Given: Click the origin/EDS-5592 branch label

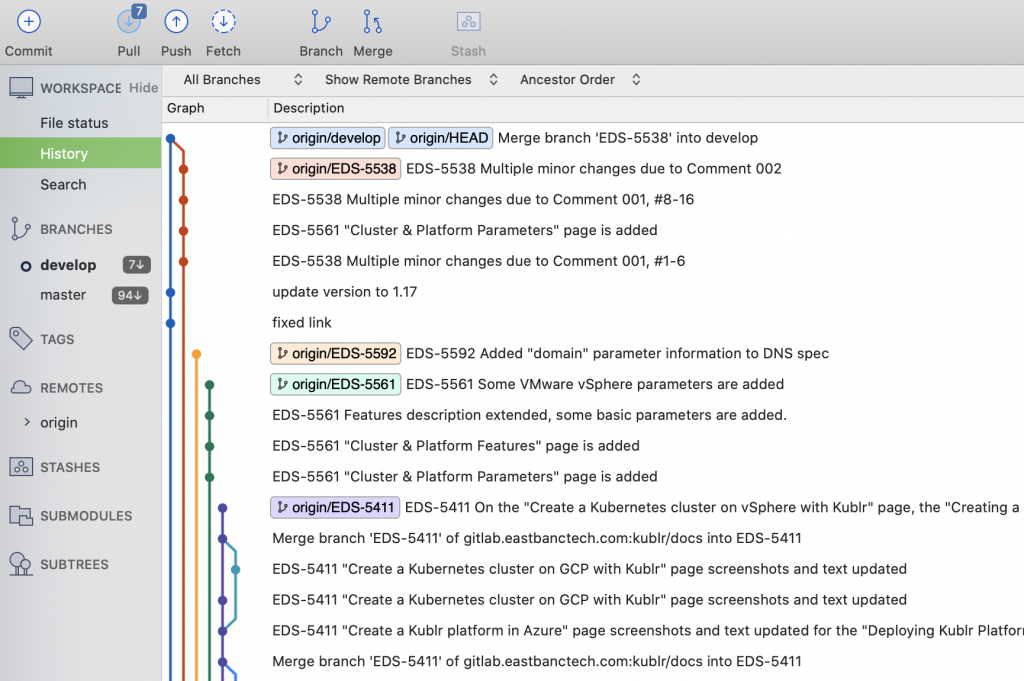Looking at the screenshot, I should click(x=336, y=353).
